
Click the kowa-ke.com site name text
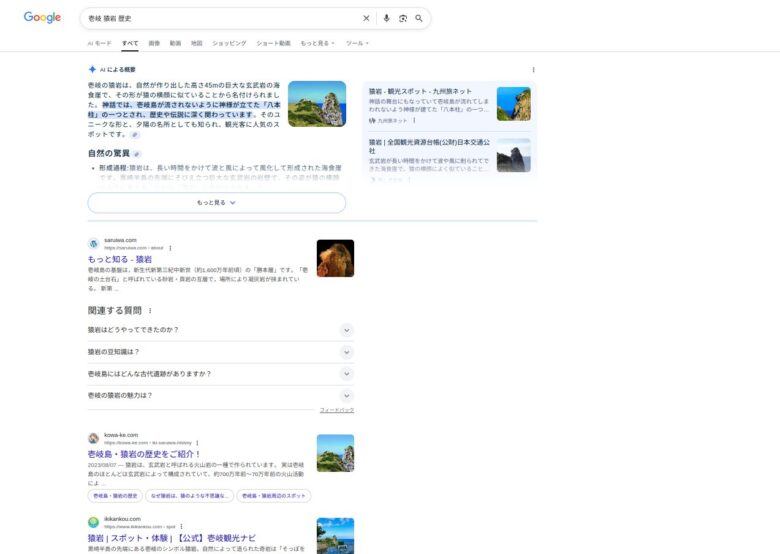tap(121, 435)
